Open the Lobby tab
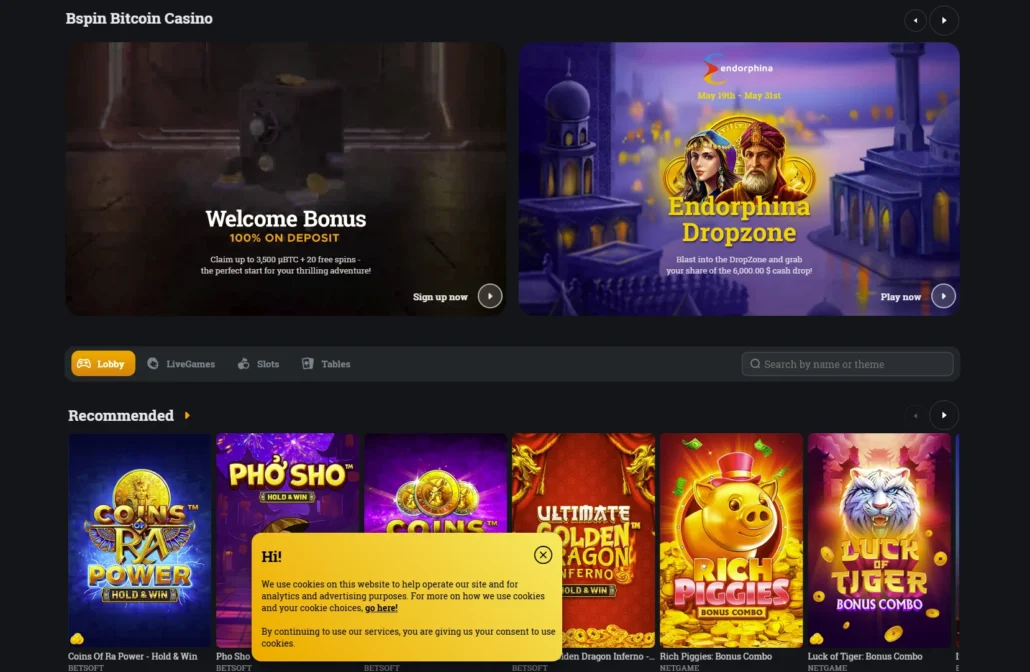This screenshot has width=1030, height=672. tap(103, 363)
